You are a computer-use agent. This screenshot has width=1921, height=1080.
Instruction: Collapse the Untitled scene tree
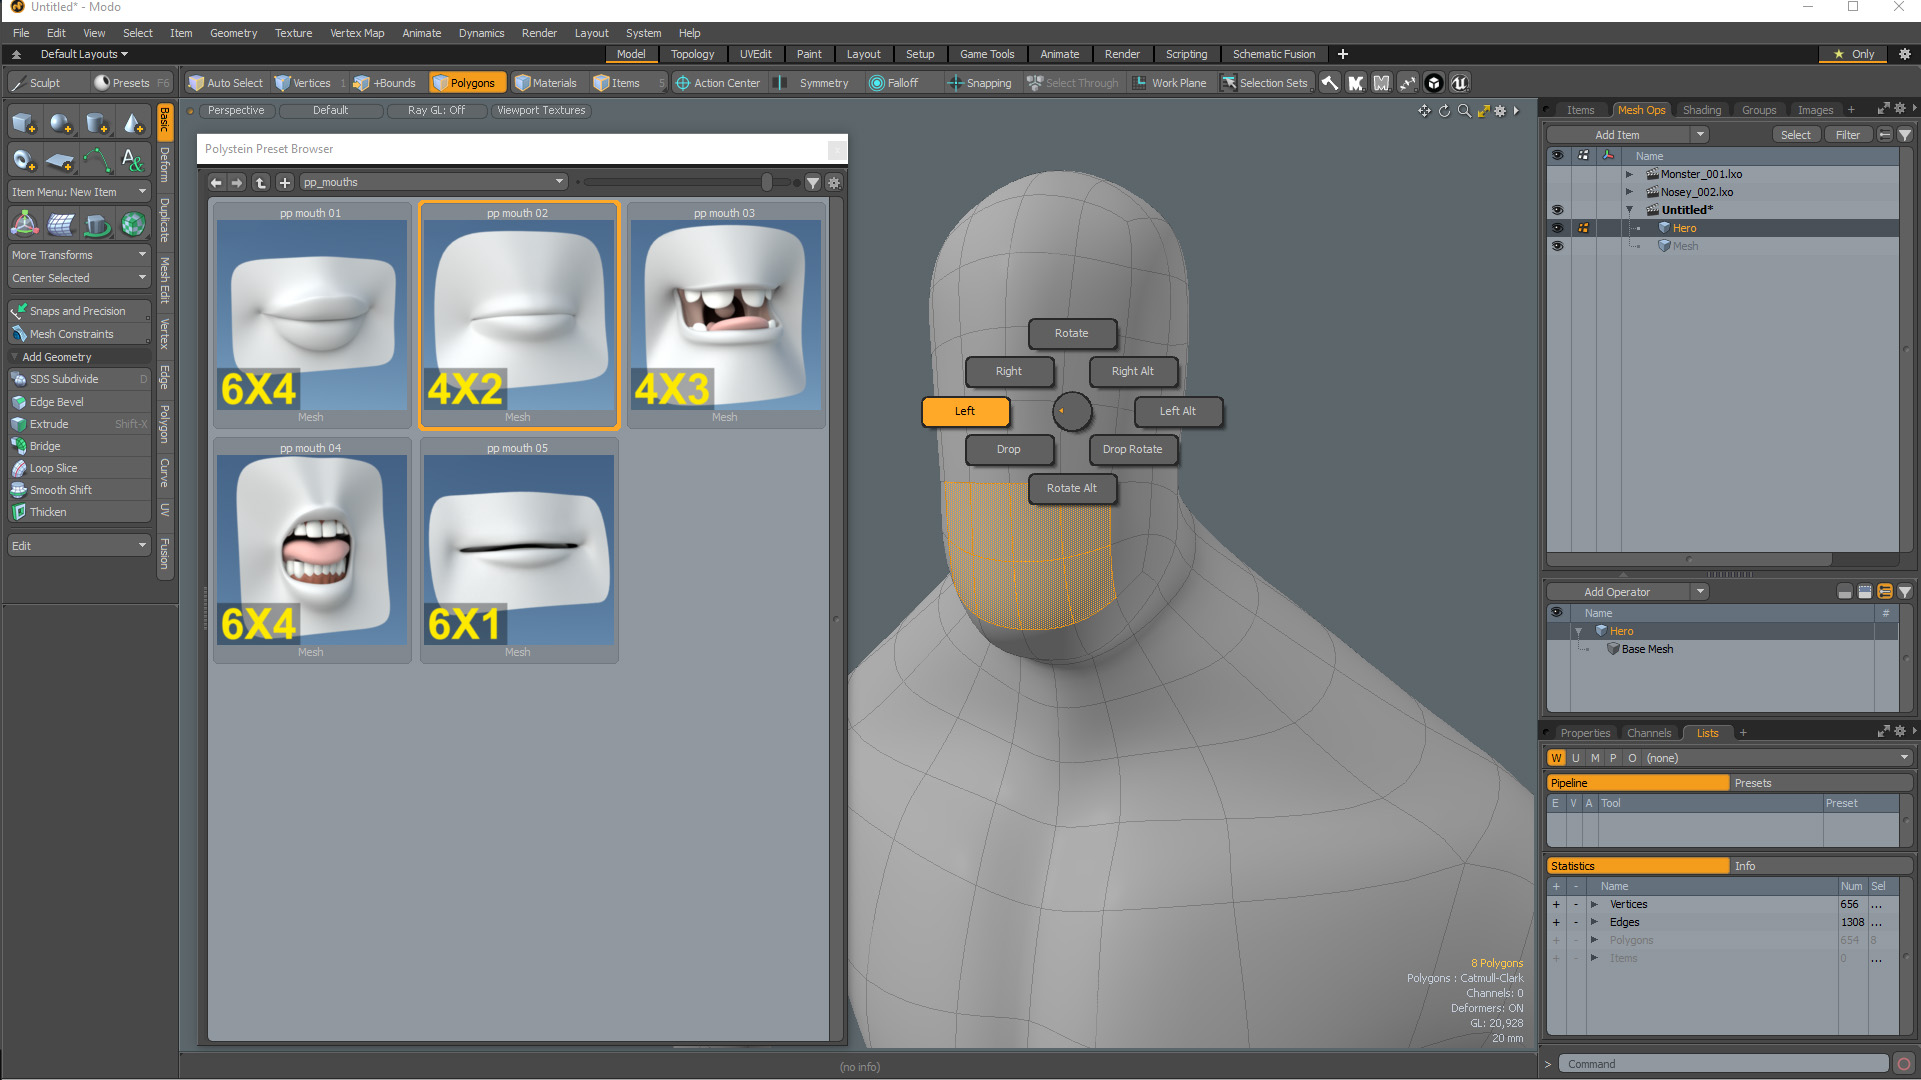tap(1630, 210)
